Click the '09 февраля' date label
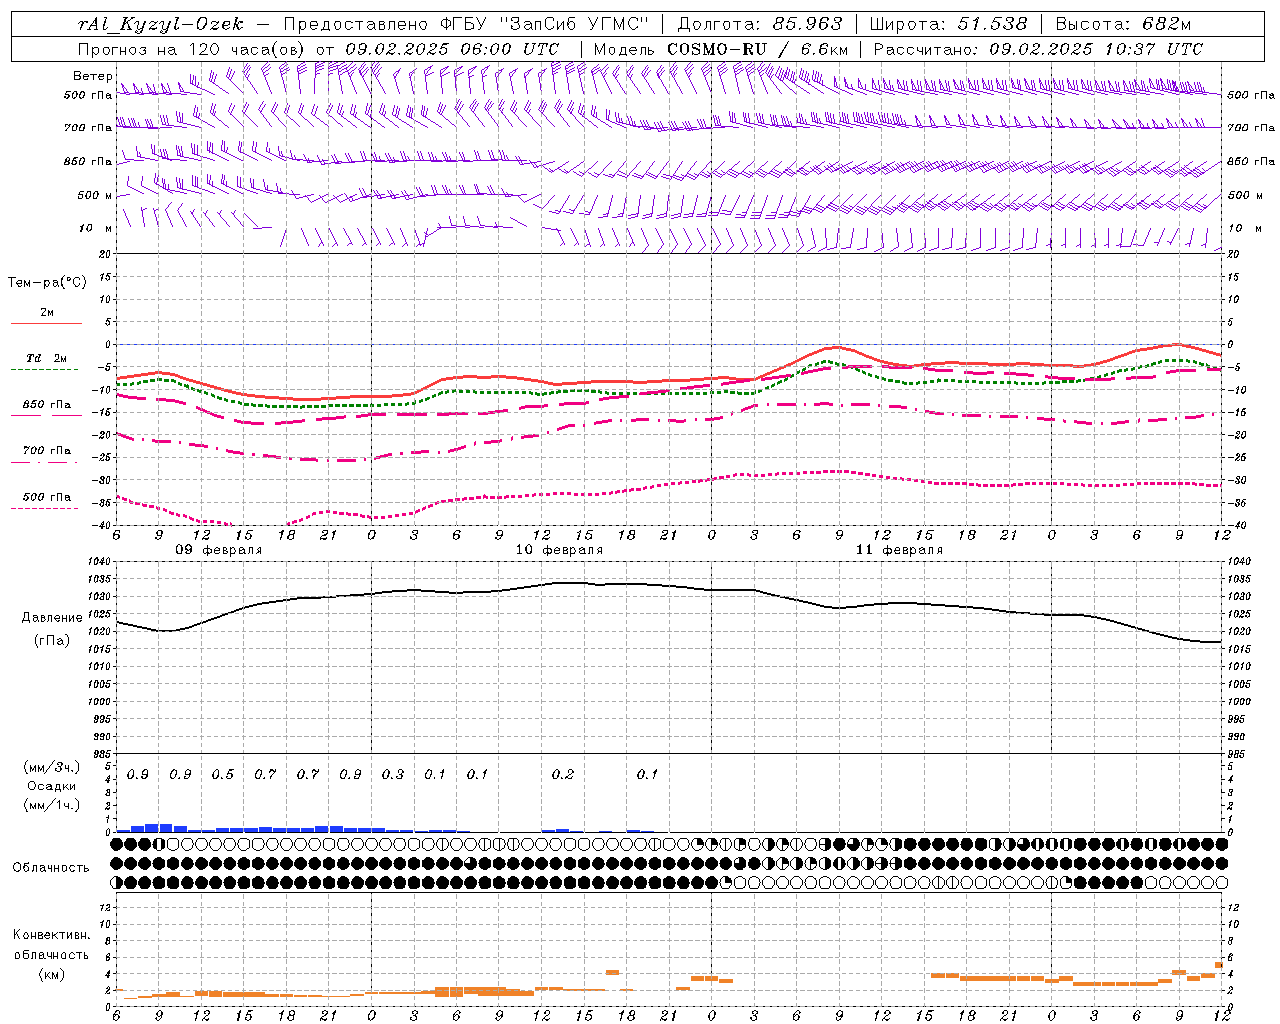 pyautogui.click(x=219, y=550)
